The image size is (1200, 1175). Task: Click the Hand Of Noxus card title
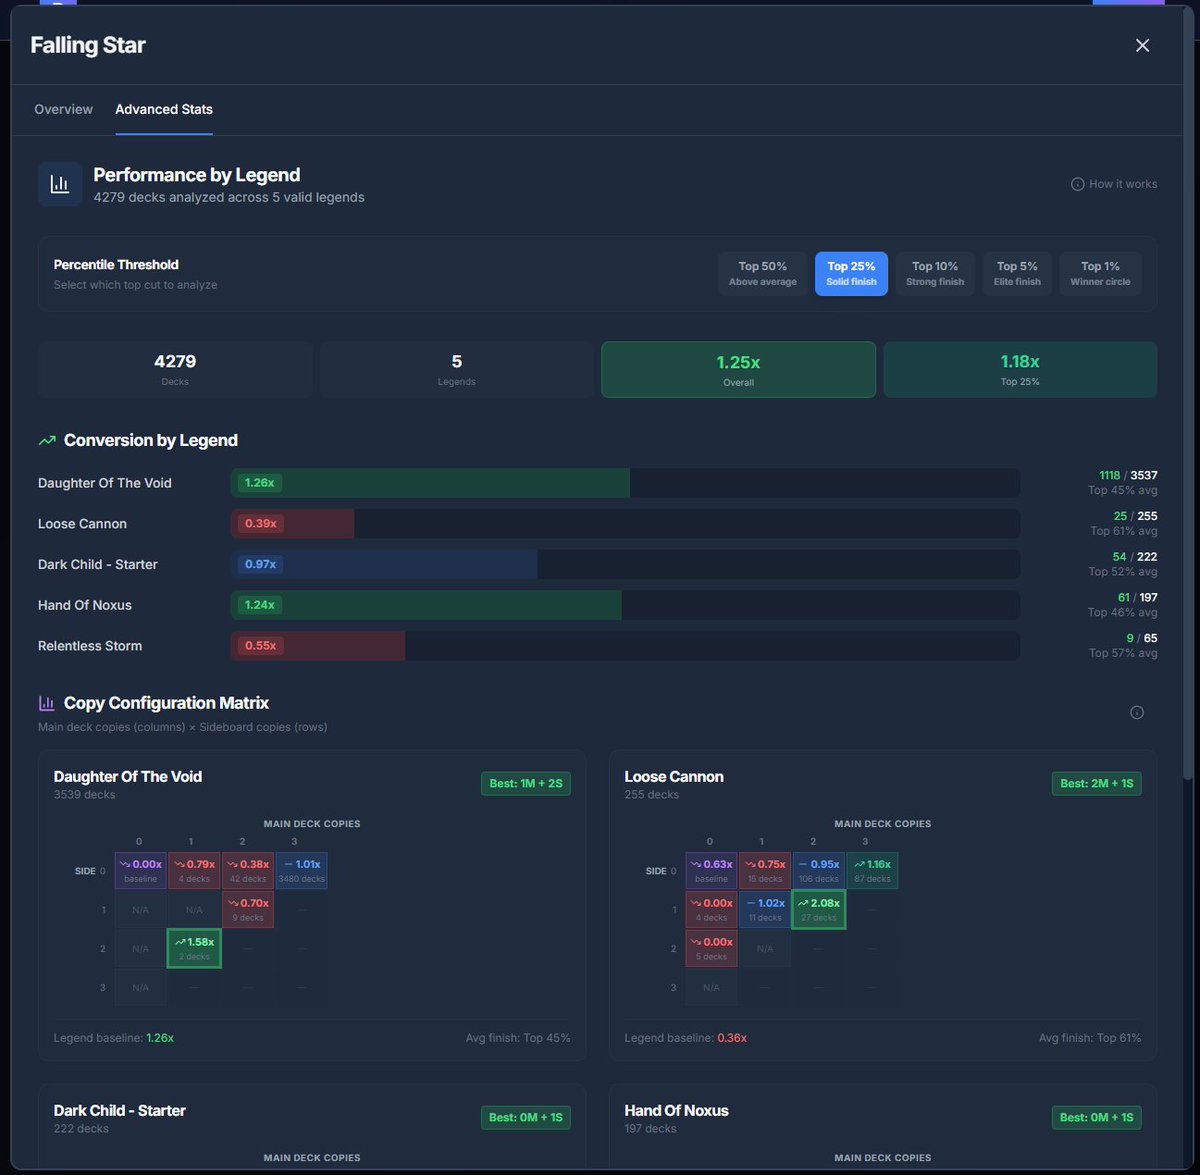click(x=676, y=1110)
